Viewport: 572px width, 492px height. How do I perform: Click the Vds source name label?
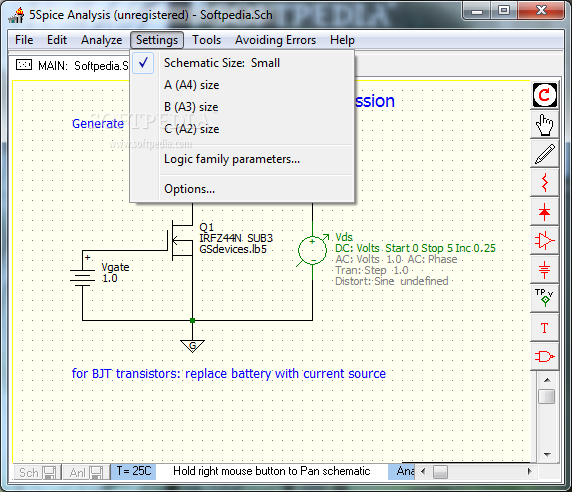[x=344, y=237]
